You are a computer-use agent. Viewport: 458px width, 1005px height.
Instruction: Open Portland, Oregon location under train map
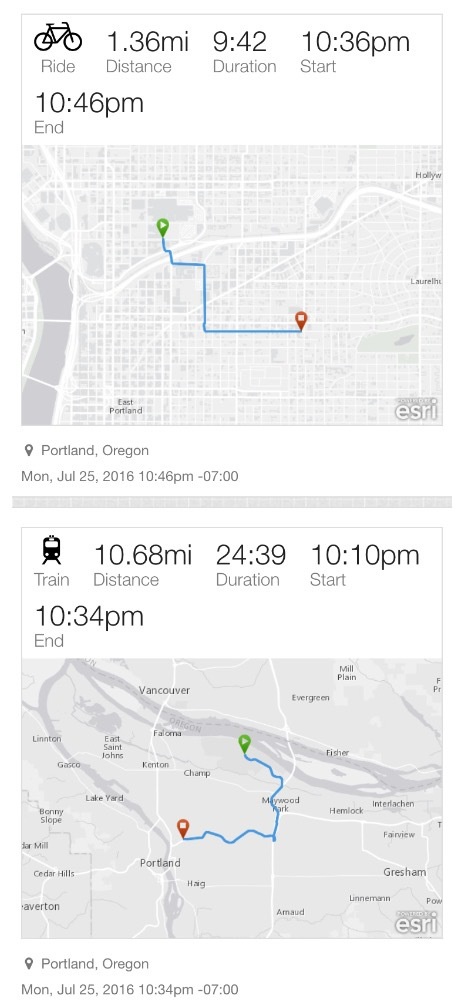95,963
